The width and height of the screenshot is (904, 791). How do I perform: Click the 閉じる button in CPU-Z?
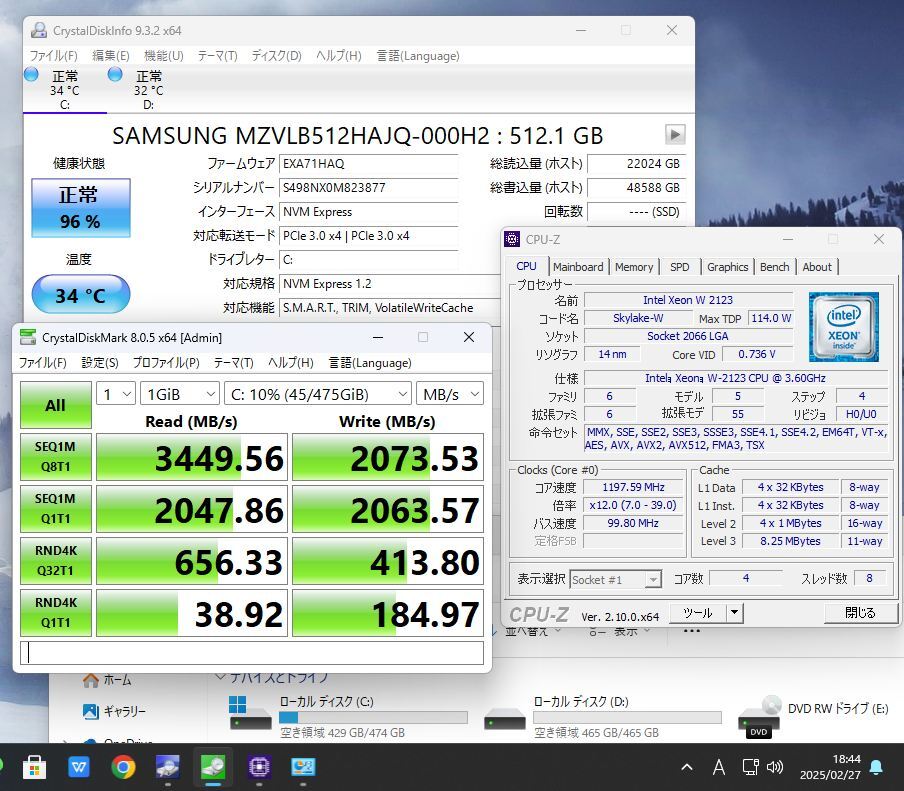pyautogui.click(x=860, y=613)
